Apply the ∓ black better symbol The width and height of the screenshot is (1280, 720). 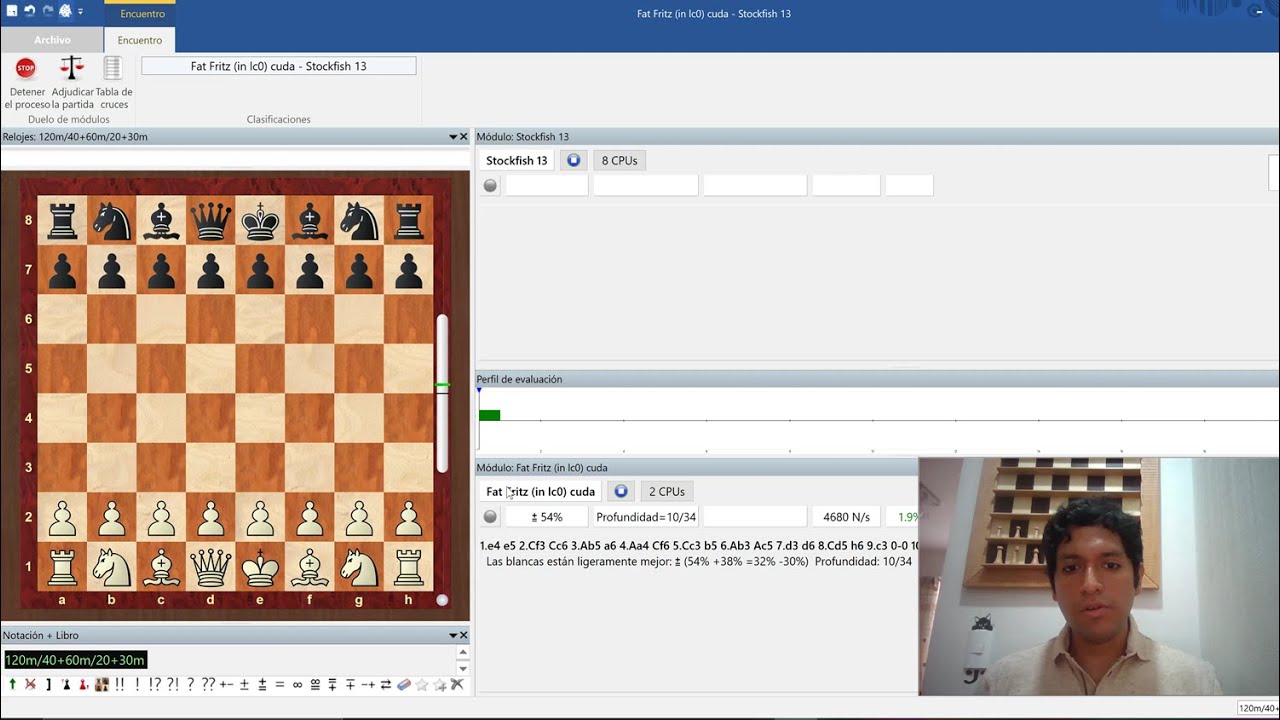(350, 685)
